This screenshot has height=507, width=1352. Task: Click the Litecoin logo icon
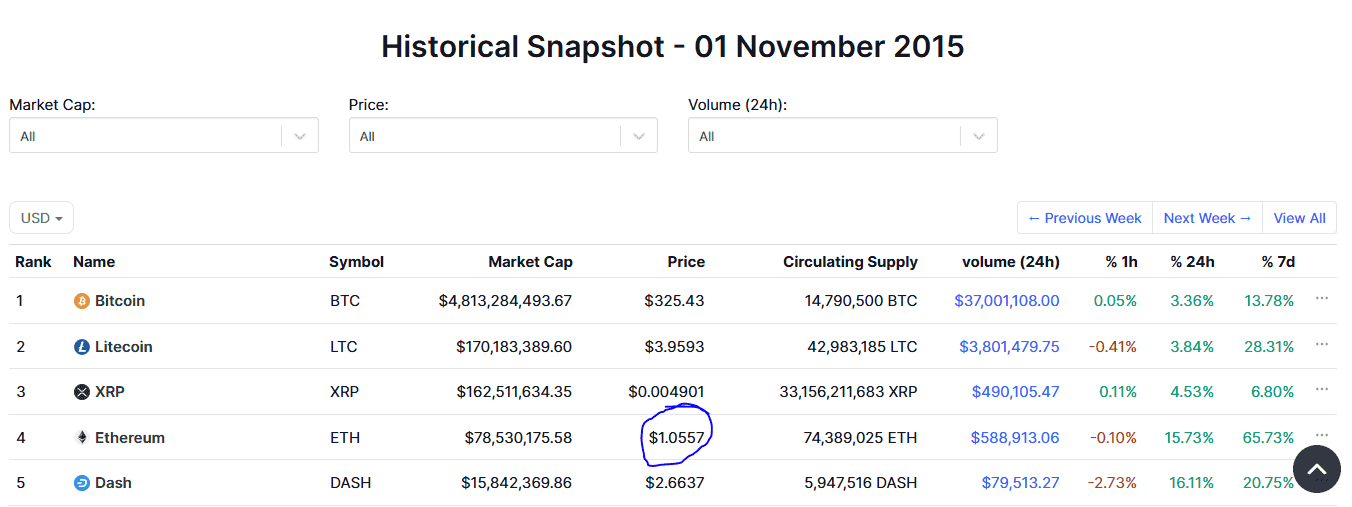(82, 347)
